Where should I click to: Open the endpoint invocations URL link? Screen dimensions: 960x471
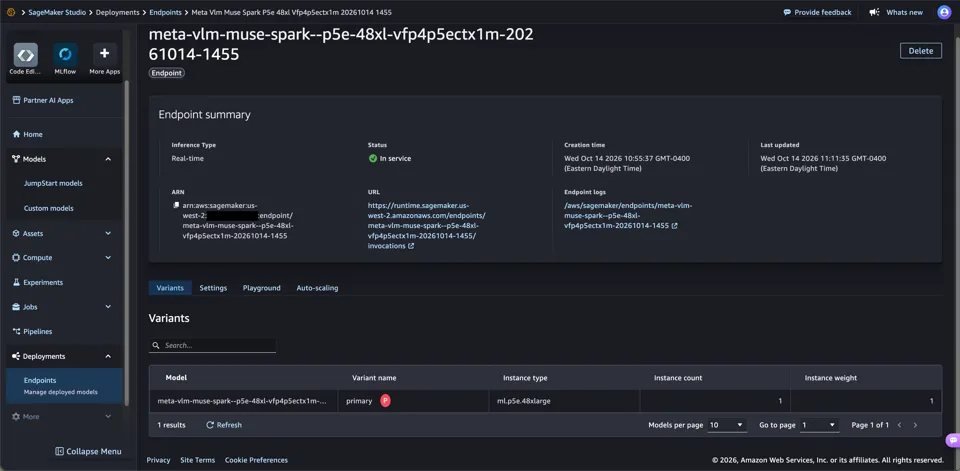(426, 225)
